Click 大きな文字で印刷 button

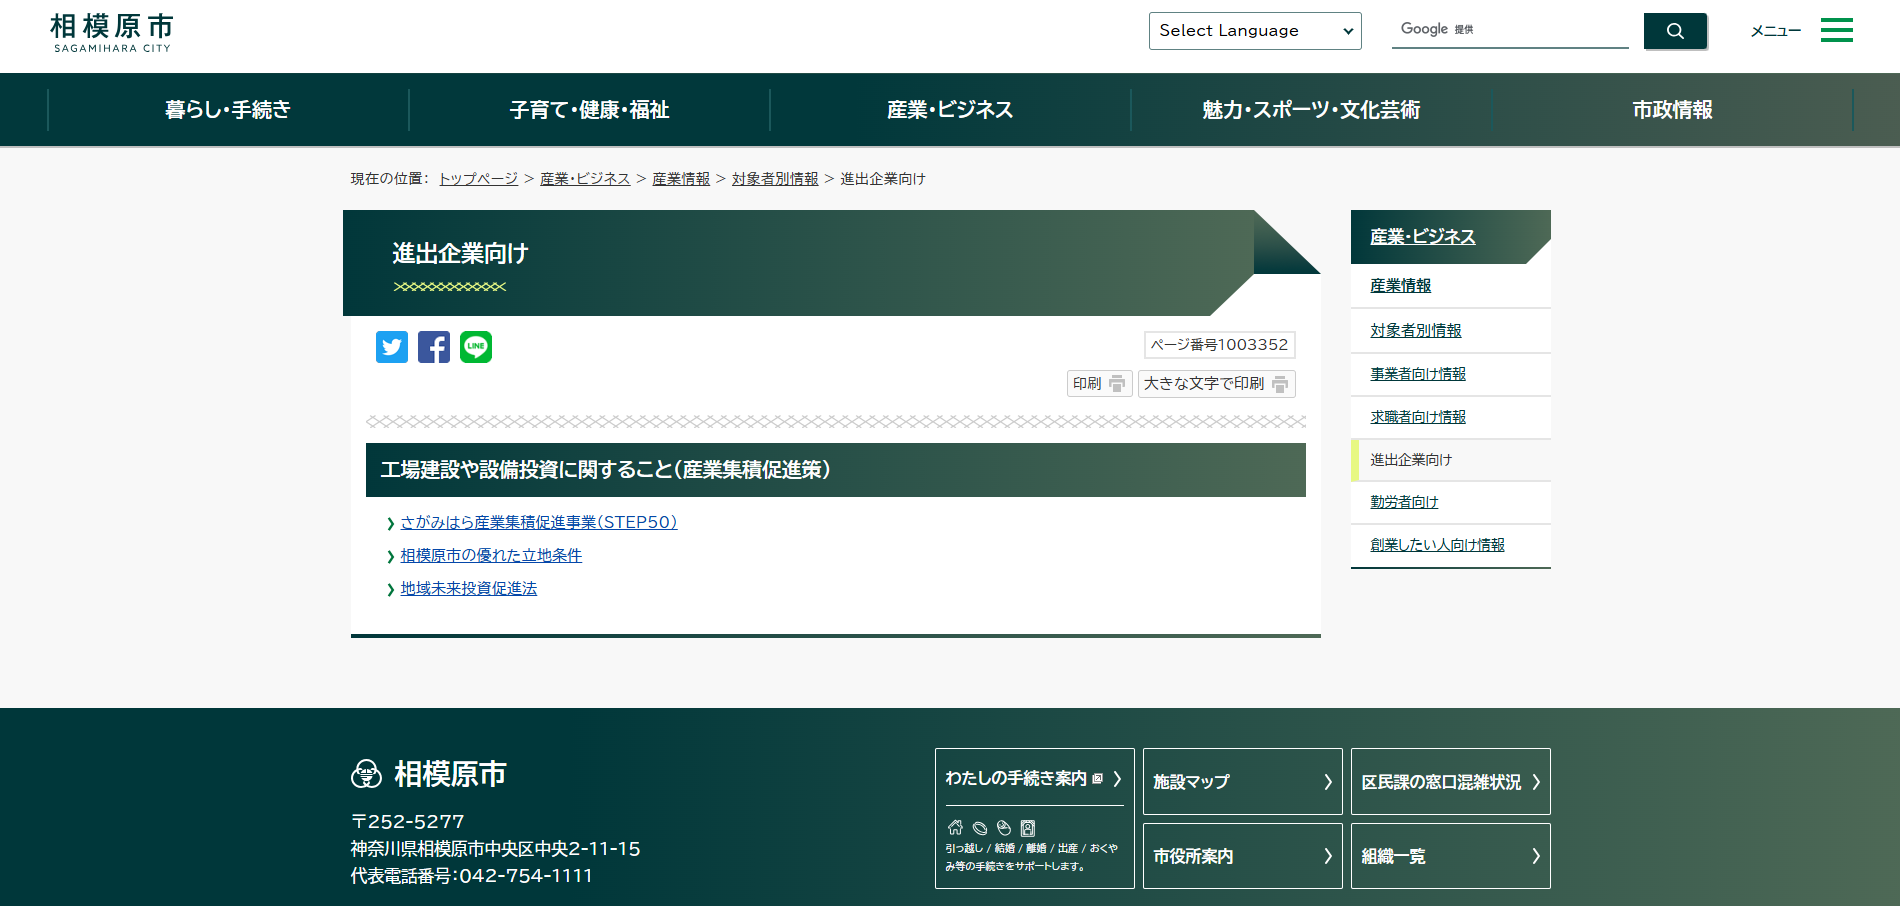point(1216,384)
